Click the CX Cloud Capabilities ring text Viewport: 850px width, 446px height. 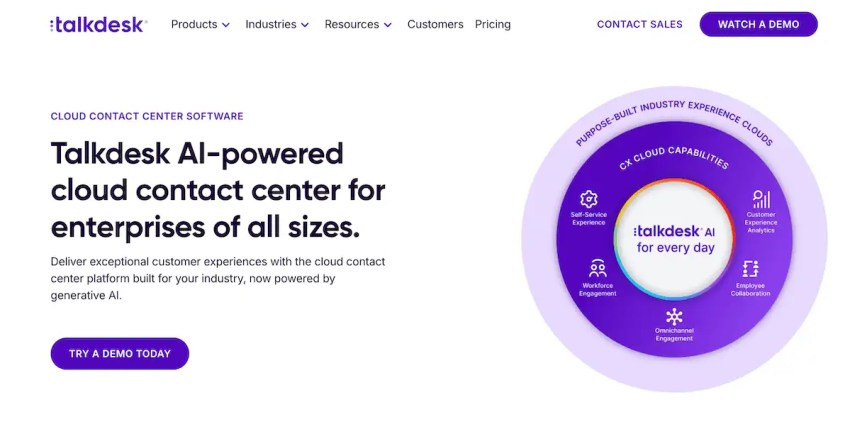pos(674,157)
